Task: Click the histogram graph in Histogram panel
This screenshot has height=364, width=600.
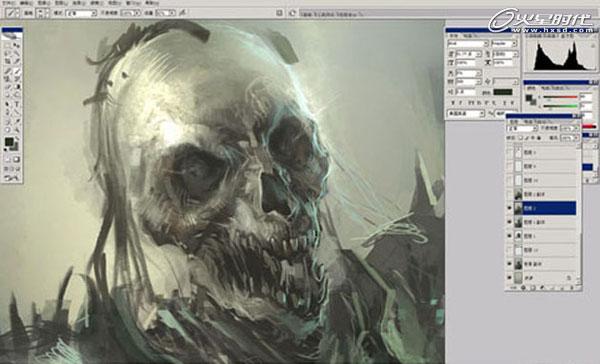Action: tap(562, 55)
